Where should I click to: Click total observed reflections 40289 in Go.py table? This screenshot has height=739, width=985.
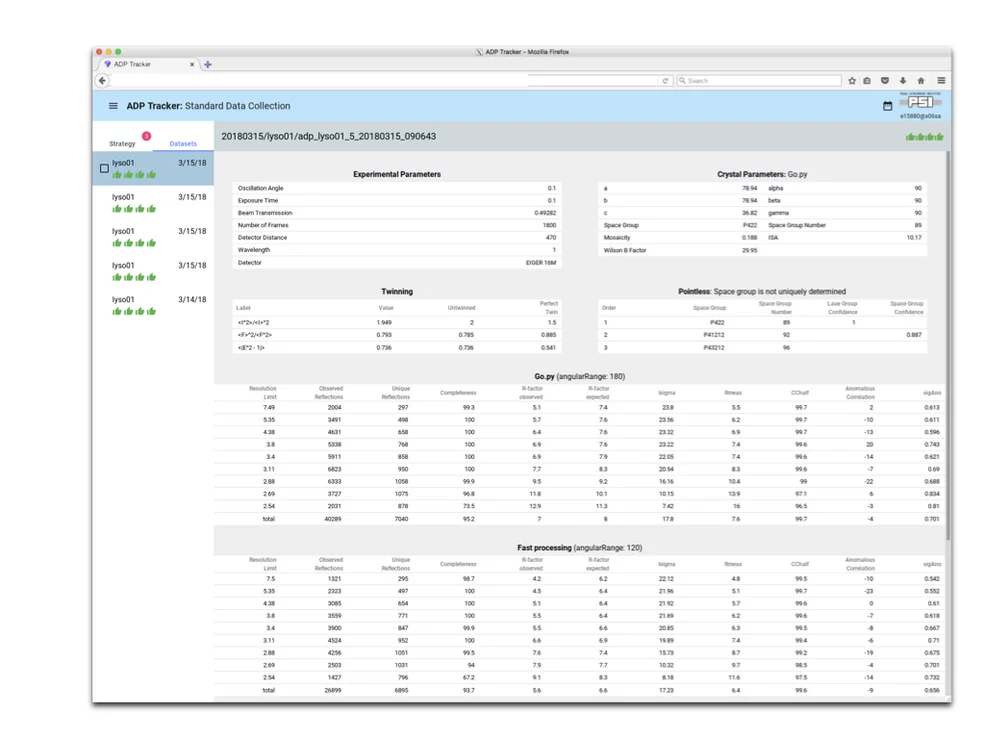[332, 519]
